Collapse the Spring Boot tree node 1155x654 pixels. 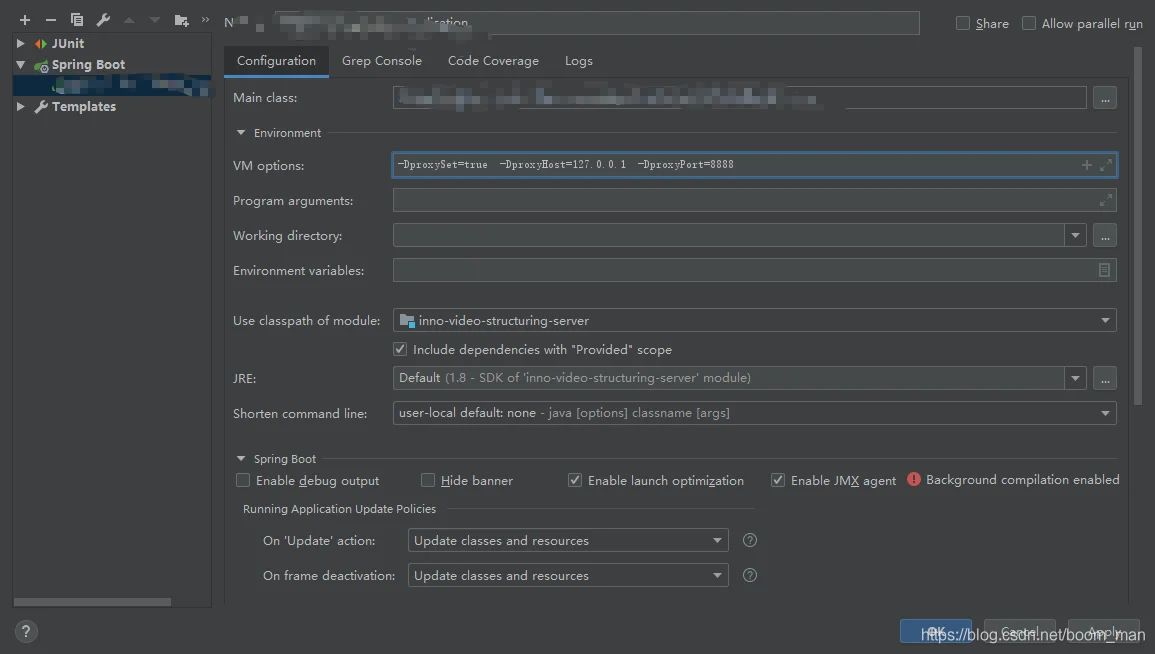(x=21, y=65)
